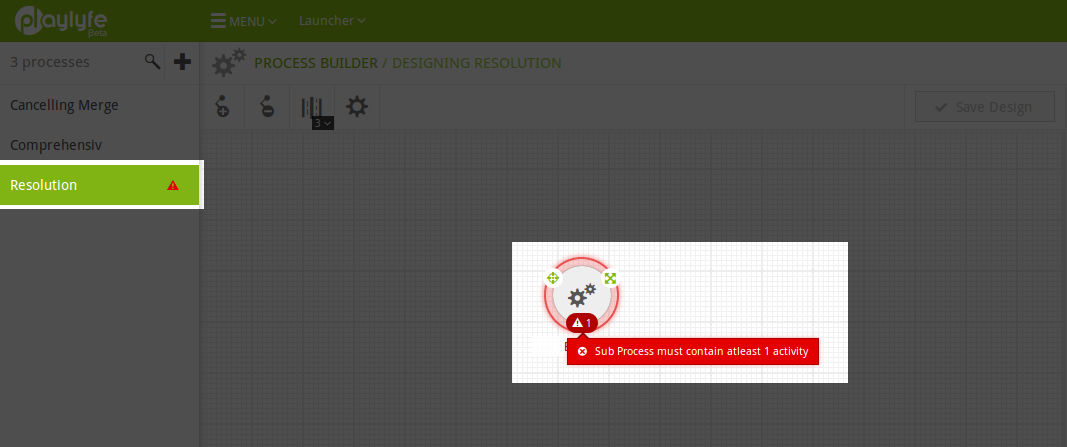Add a new process with the plus icon
The height and width of the screenshot is (447, 1067).
tap(182, 62)
